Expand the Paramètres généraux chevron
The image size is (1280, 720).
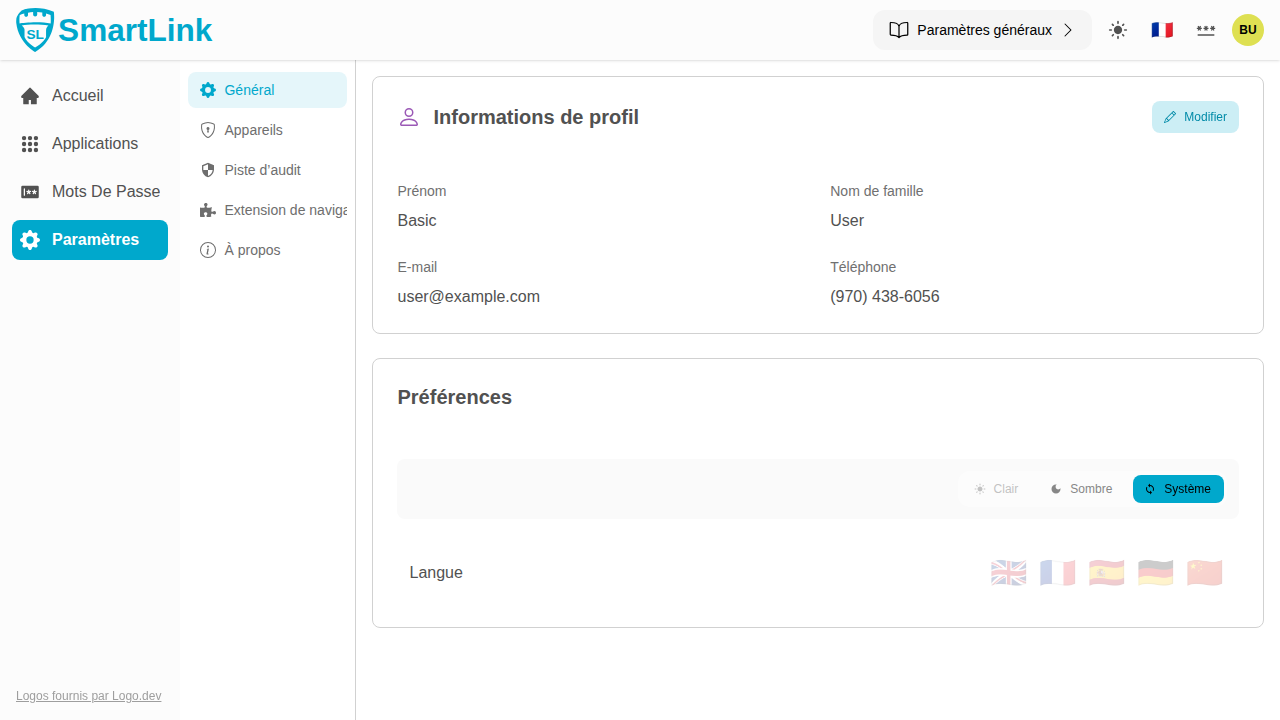click(1068, 30)
